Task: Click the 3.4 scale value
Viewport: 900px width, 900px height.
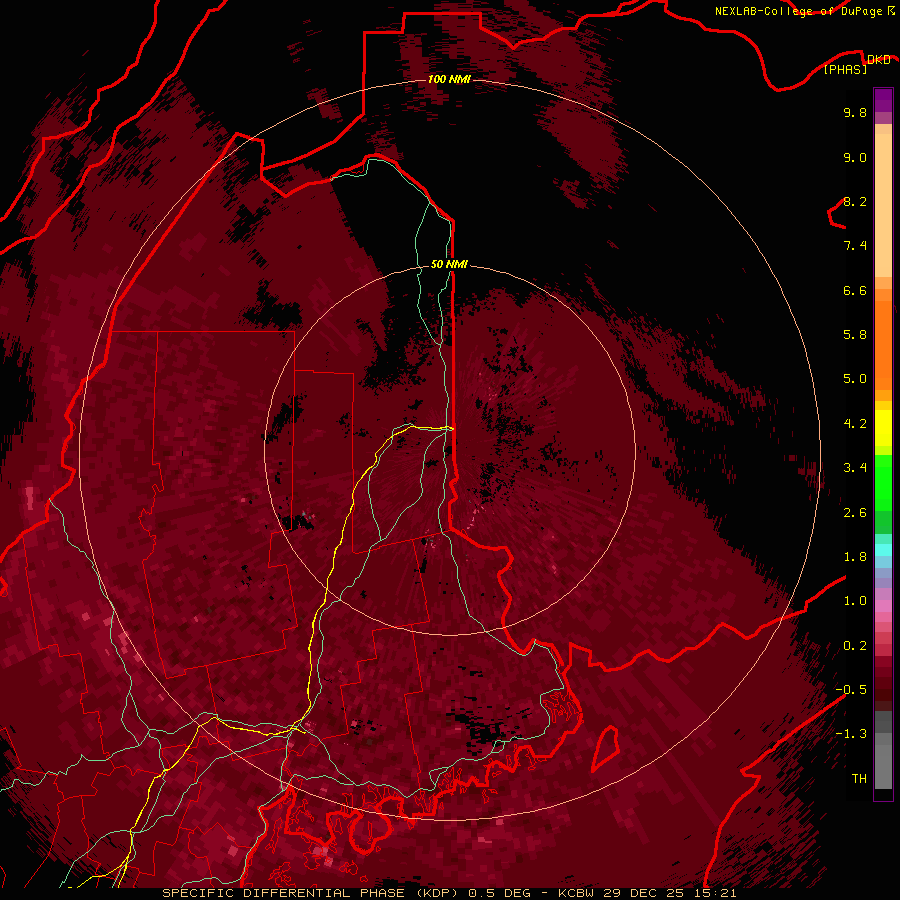Action: point(855,468)
